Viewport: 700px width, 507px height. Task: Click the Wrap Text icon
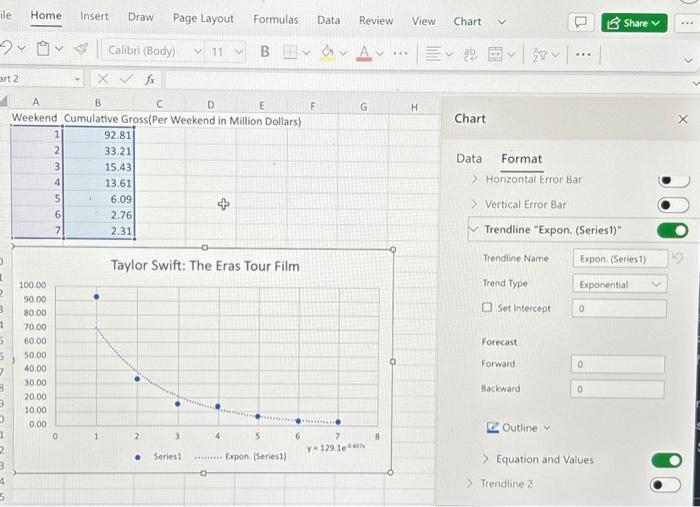point(469,54)
